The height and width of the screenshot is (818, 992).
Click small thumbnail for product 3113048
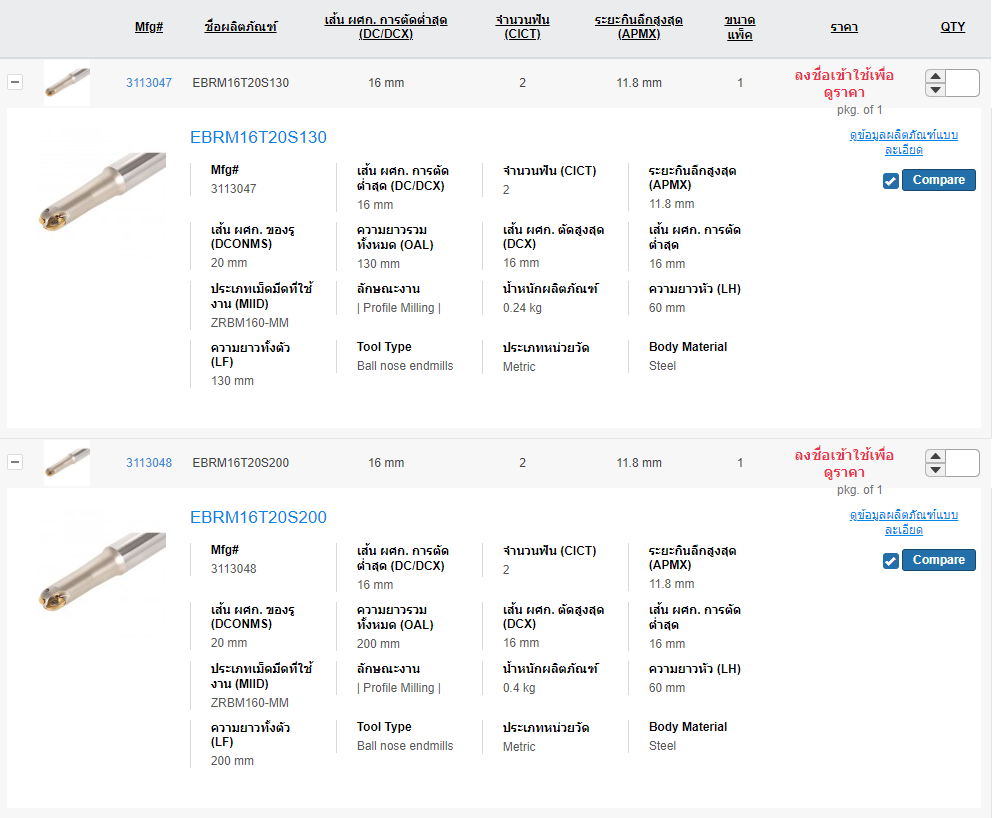click(x=67, y=463)
